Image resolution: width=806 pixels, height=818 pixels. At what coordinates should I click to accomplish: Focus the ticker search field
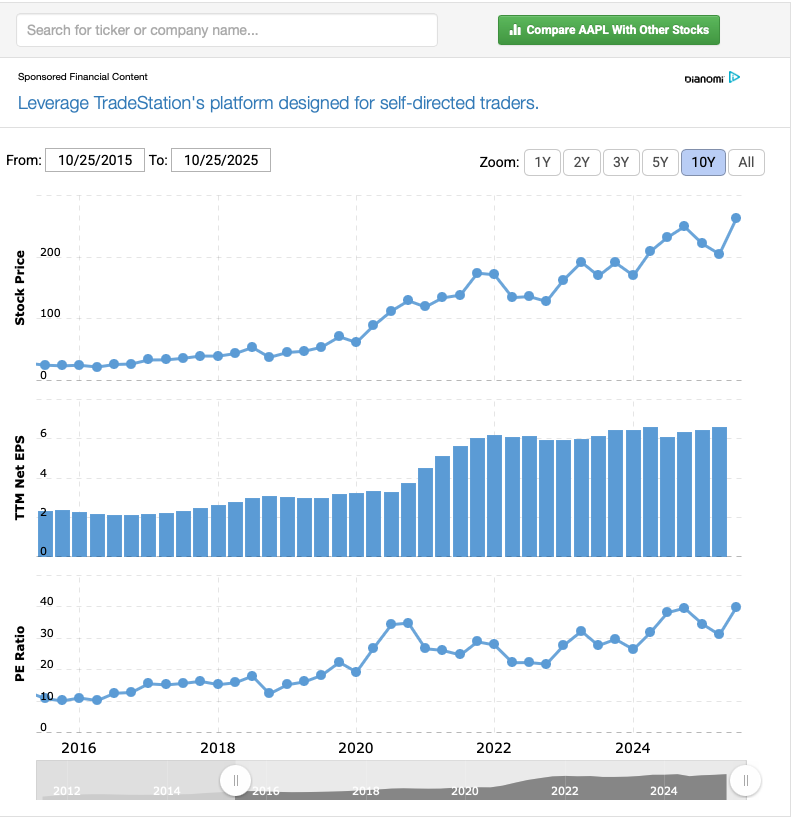tap(227, 30)
